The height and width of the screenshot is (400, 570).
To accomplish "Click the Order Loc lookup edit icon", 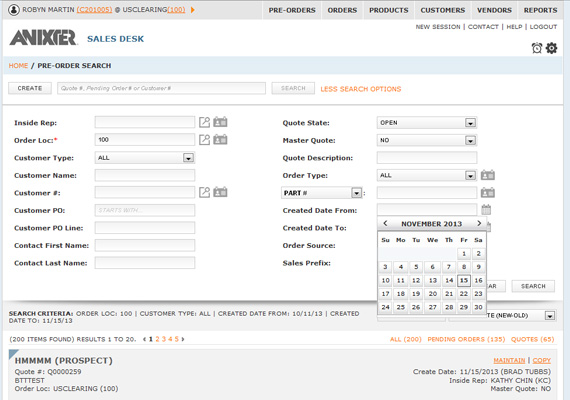I will [204, 140].
